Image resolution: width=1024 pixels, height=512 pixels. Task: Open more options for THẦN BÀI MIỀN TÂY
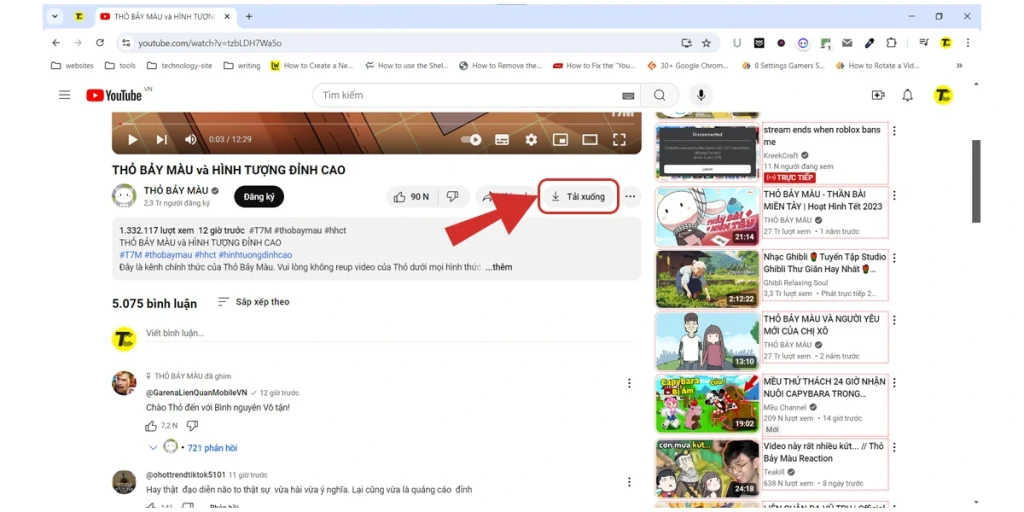tap(894, 195)
